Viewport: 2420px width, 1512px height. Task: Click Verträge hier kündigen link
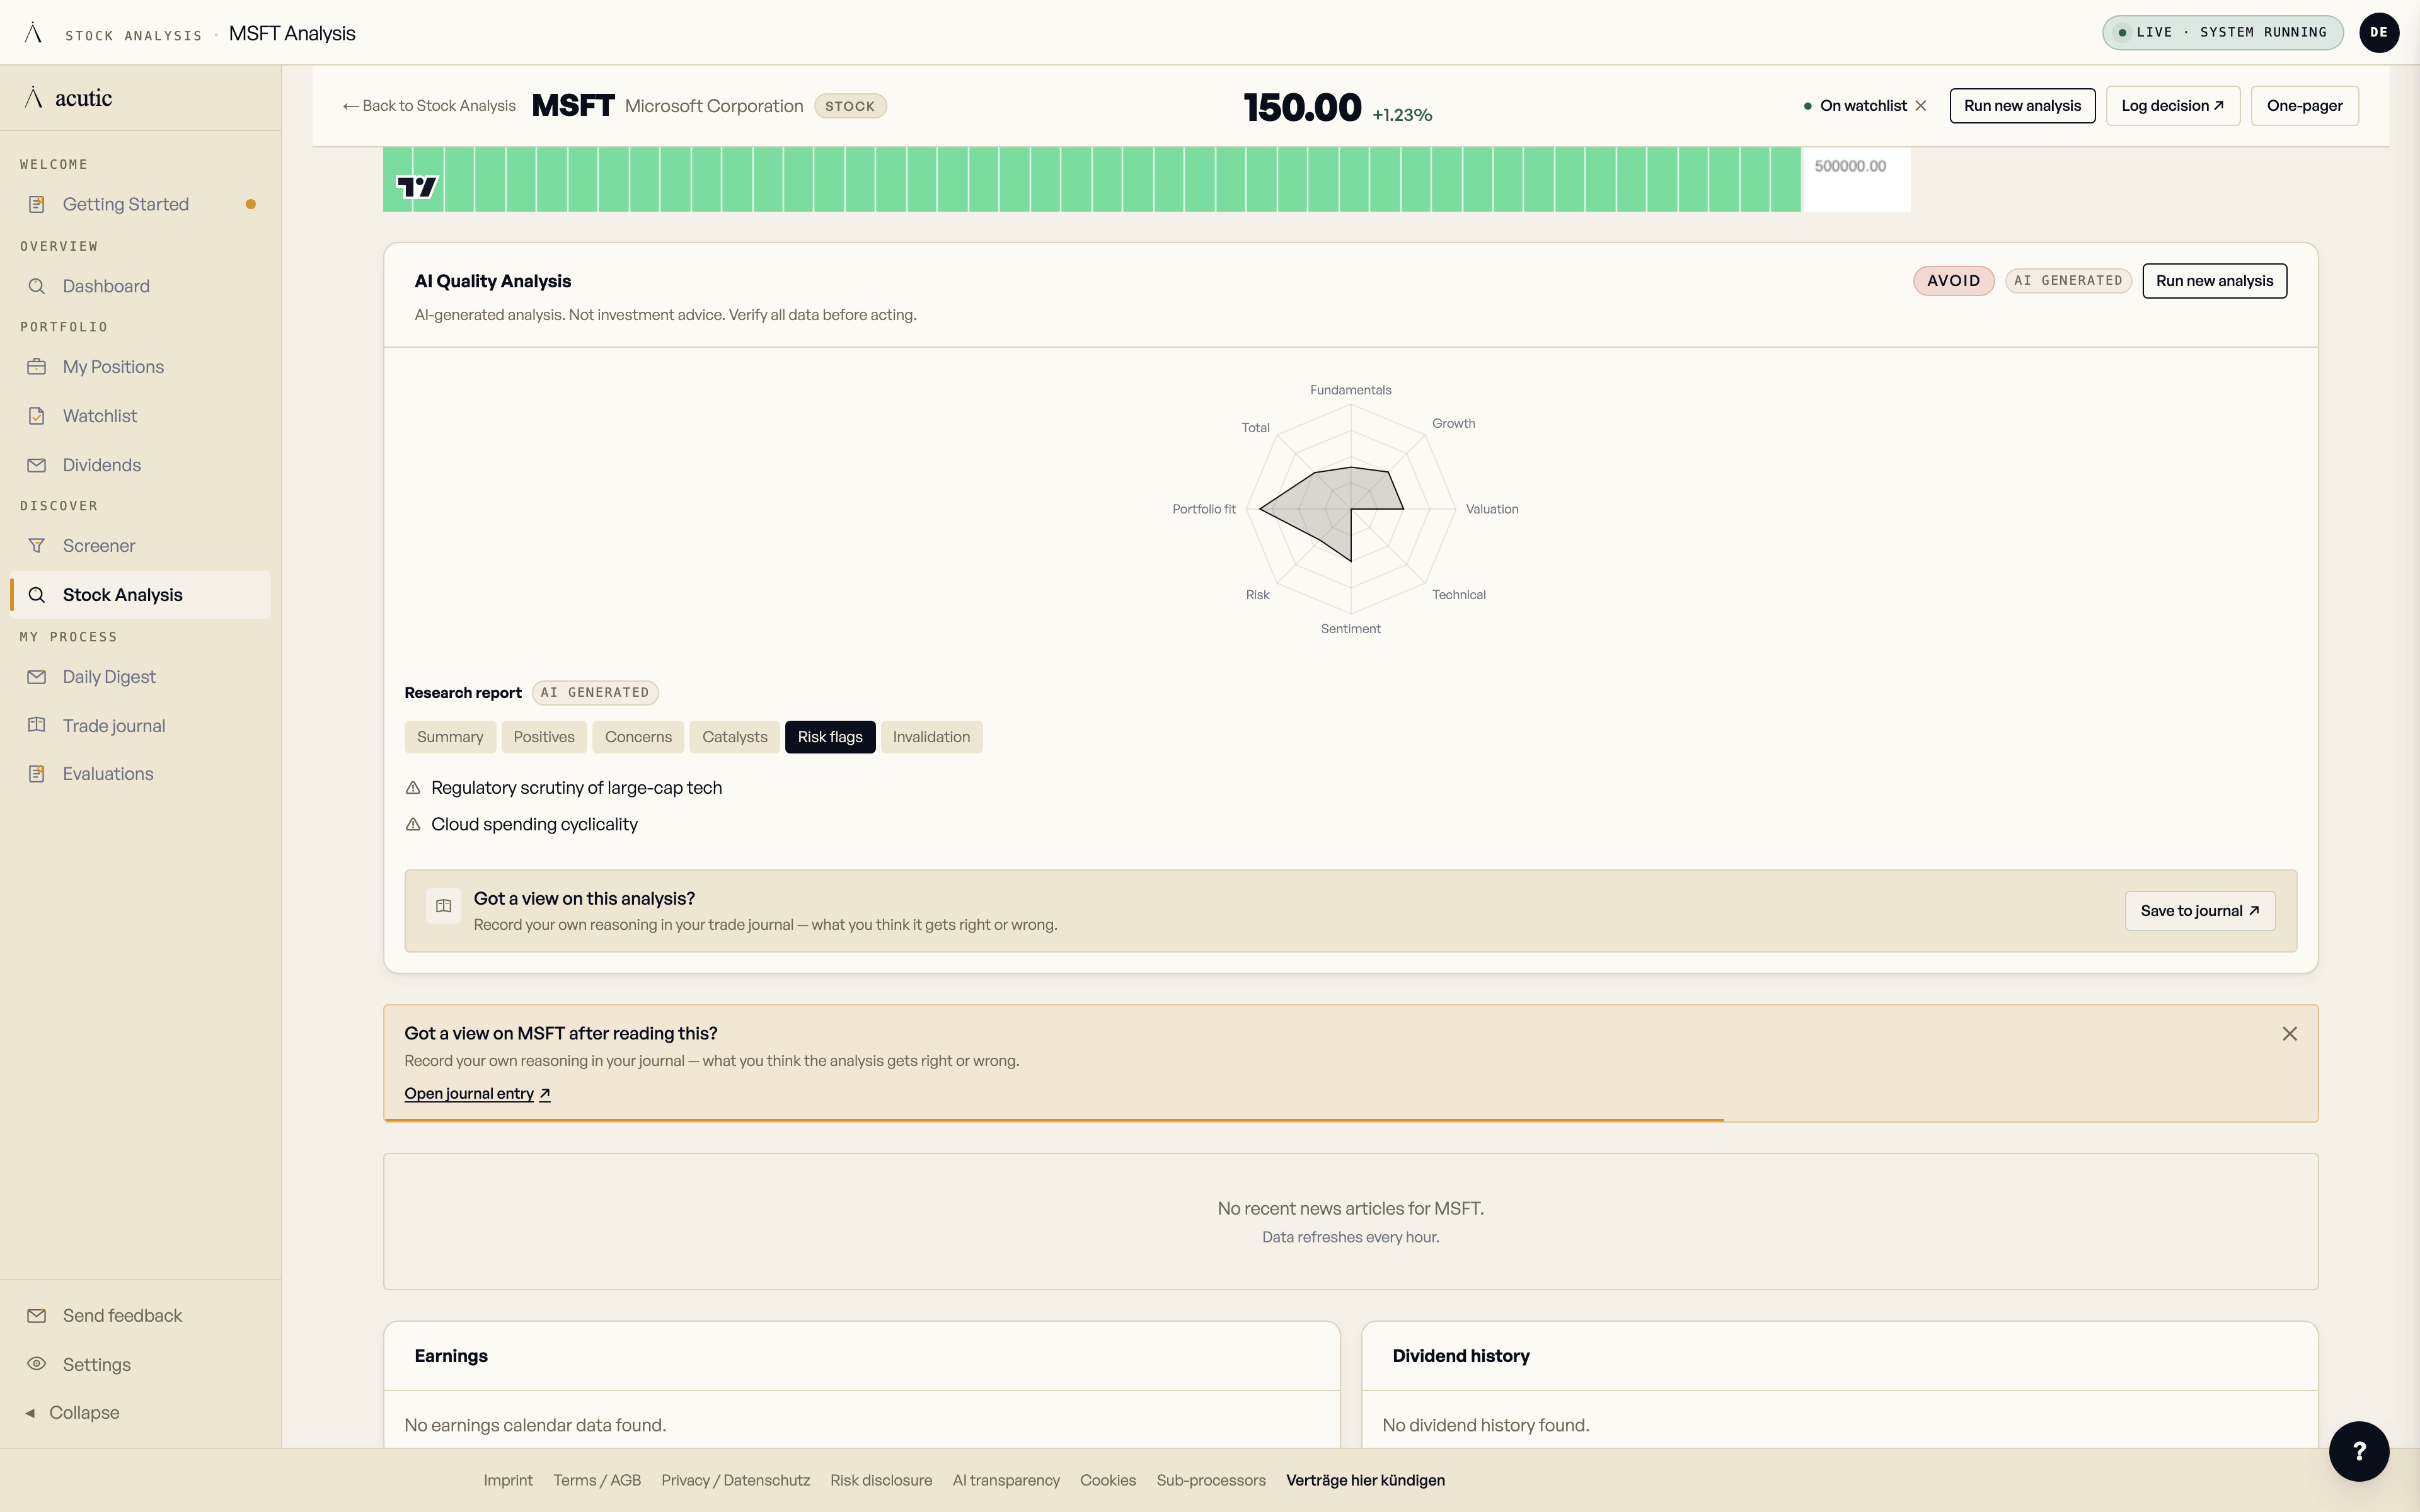pos(1365,1480)
